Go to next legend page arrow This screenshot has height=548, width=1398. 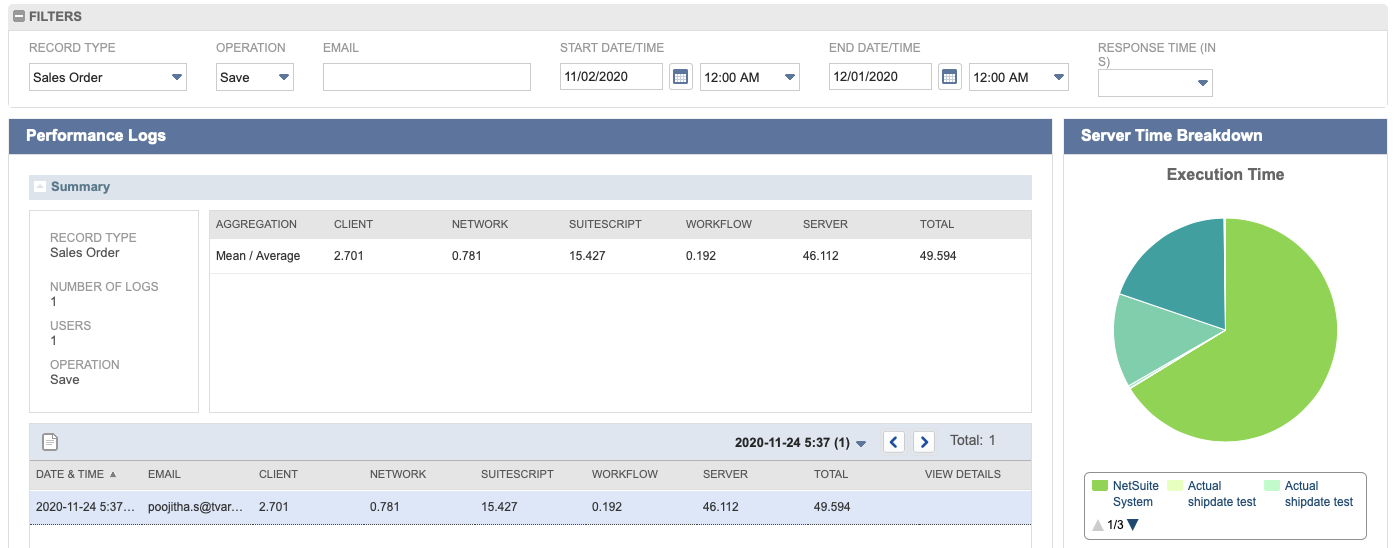point(1133,525)
